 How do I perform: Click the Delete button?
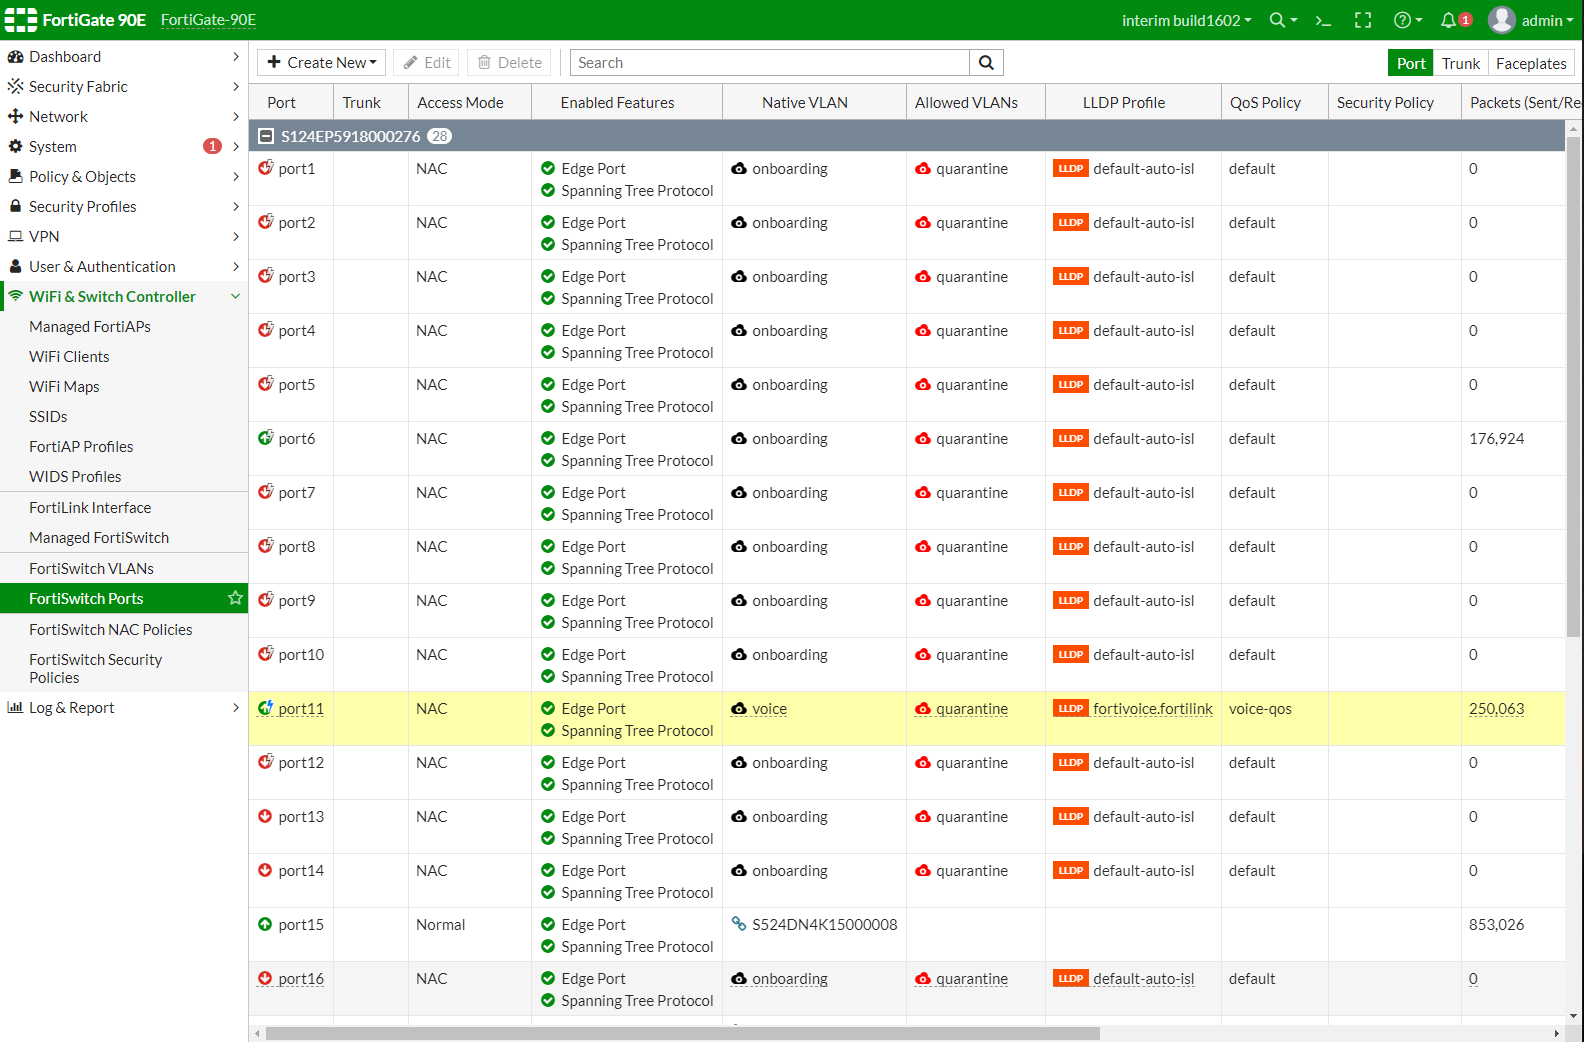(510, 62)
